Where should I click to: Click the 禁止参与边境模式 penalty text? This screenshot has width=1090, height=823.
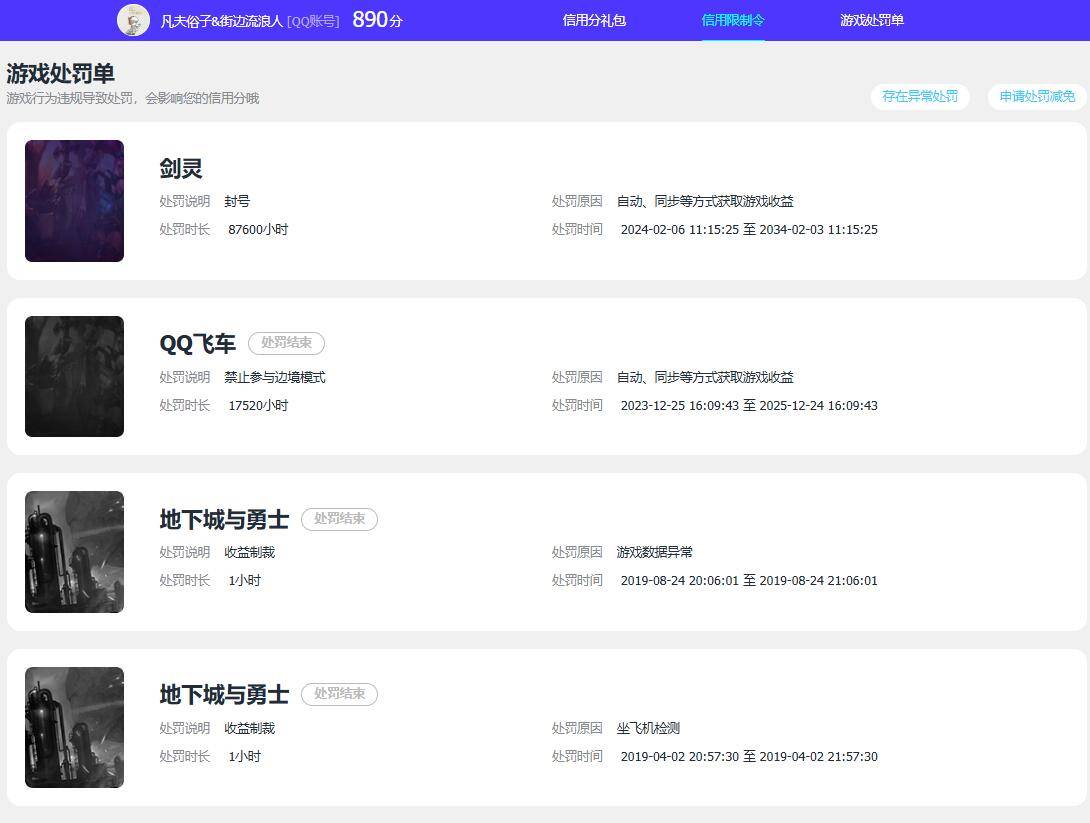(x=276, y=377)
